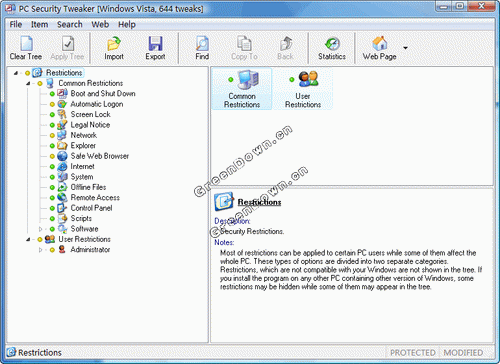Screen dimensions: 500x364
Task: Open the Item menu
Action: click(x=39, y=25)
